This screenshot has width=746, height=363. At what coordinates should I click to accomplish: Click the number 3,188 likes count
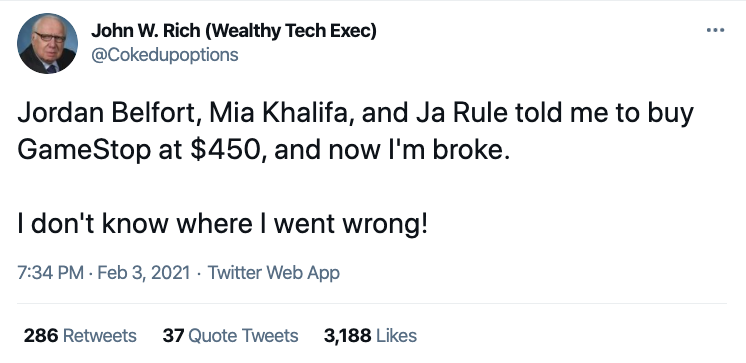click(347, 336)
